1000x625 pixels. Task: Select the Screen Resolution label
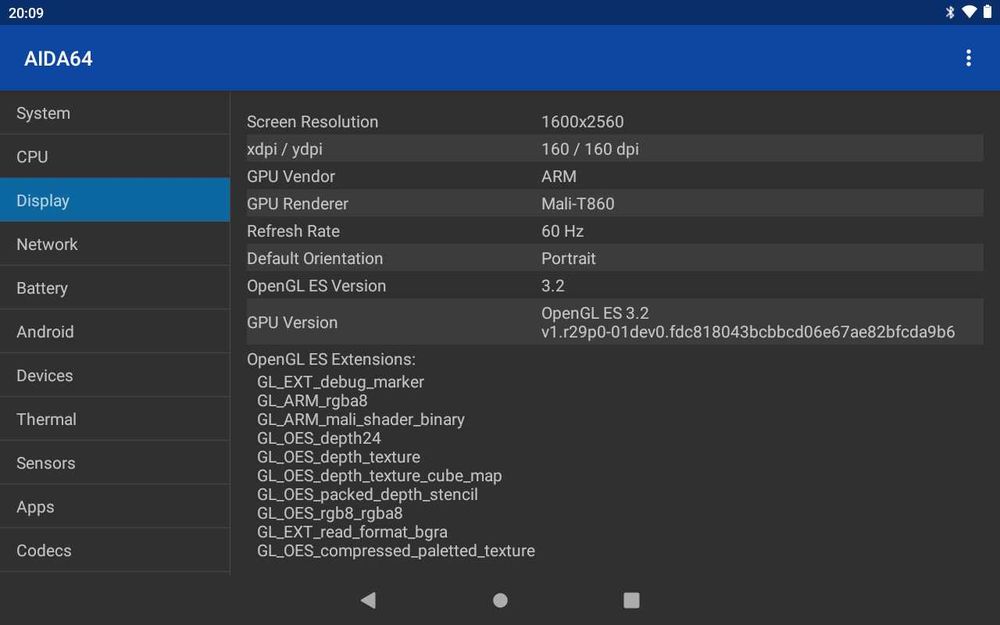(312, 122)
